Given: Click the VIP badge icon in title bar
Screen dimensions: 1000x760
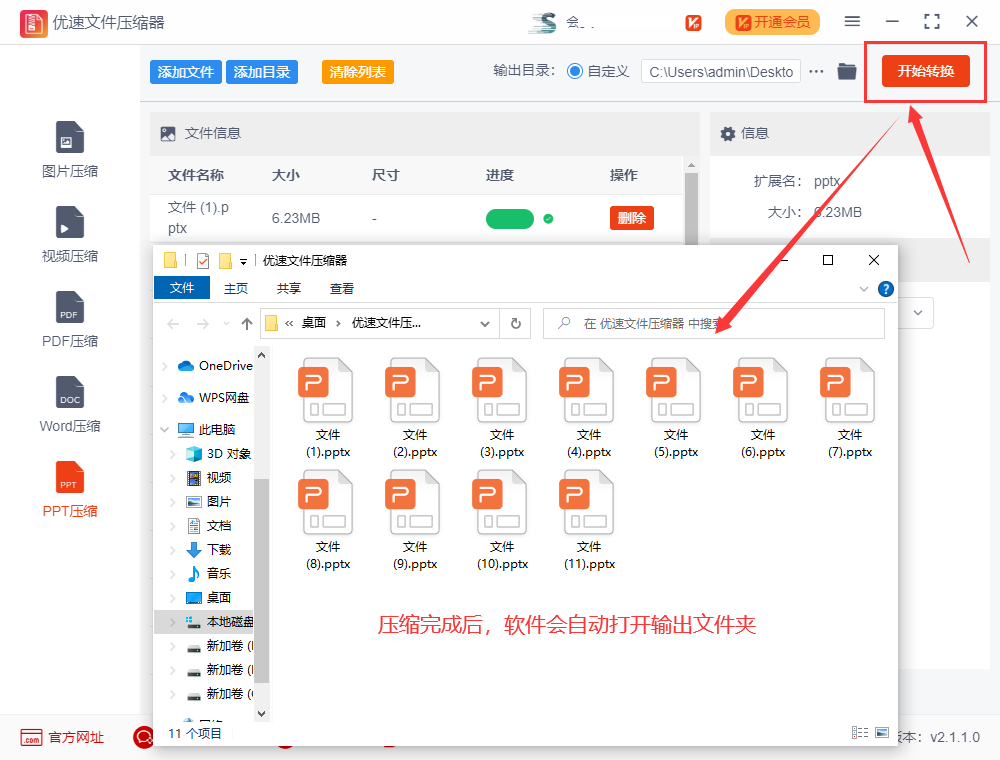Looking at the screenshot, I should tap(693, 23).
